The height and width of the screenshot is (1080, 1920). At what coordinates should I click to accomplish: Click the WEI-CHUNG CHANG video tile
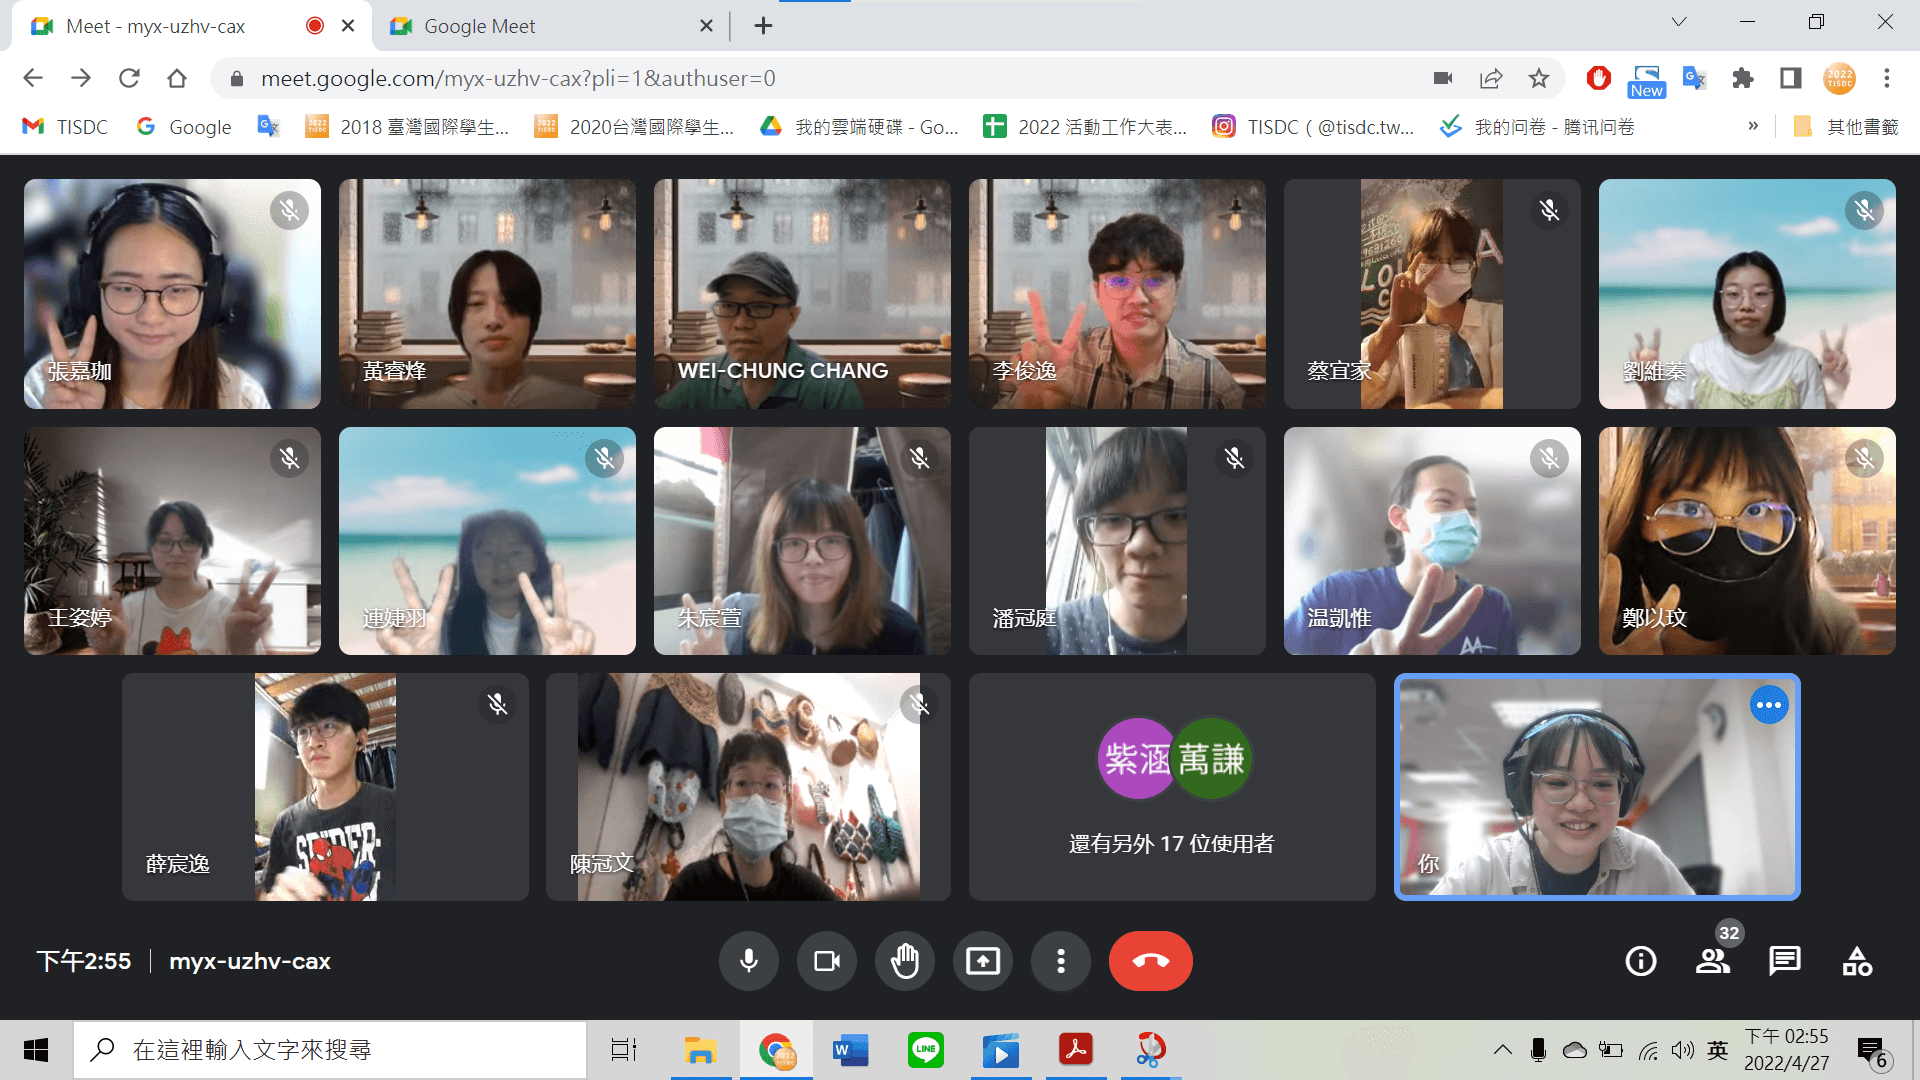pos(801,293)
